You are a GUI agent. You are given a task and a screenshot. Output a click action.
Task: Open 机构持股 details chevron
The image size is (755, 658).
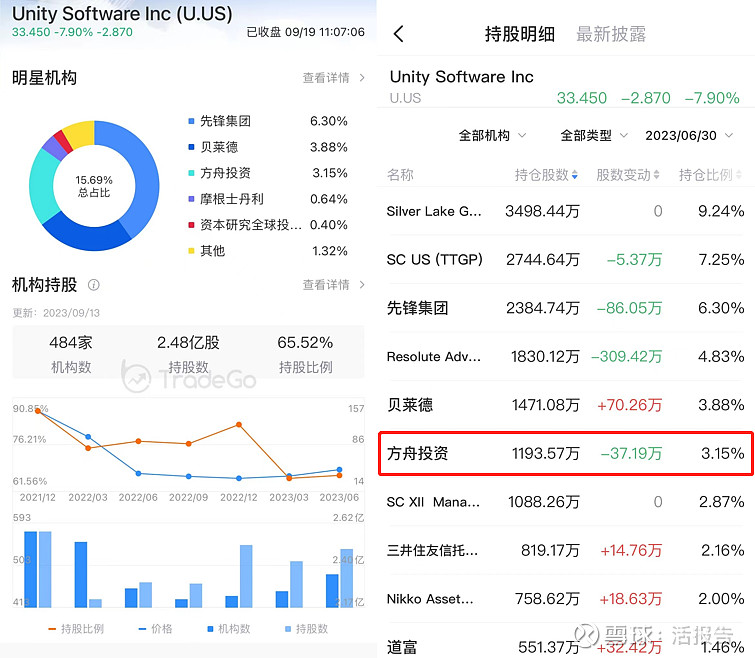(362, 285)
